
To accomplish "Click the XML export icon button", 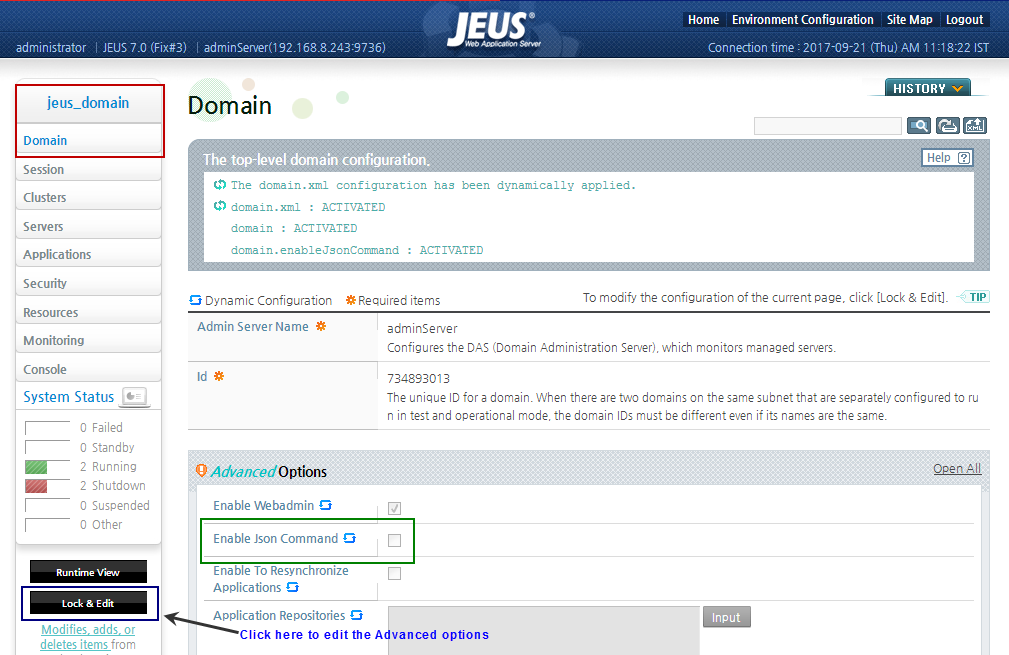I will point(975,125).
